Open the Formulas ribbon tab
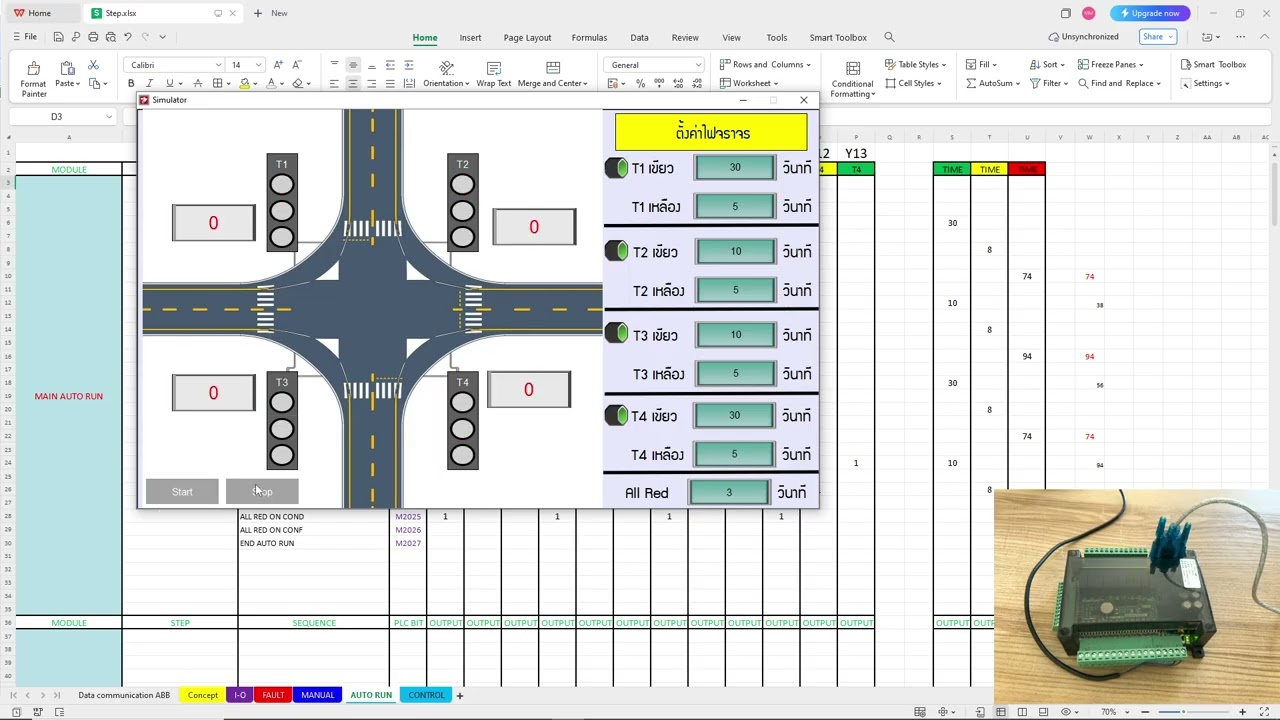The image size is (1280, 720). [x=589, y=37]
